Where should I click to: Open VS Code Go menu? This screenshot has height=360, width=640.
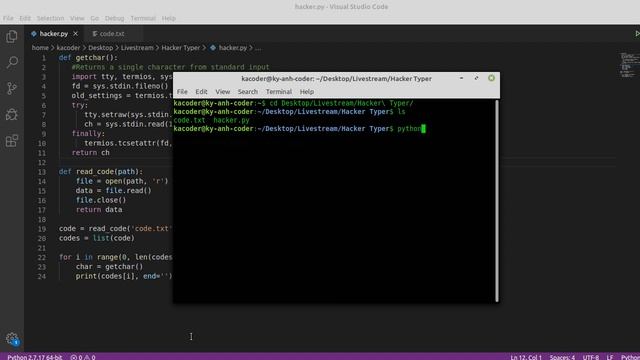coord(94,18)
